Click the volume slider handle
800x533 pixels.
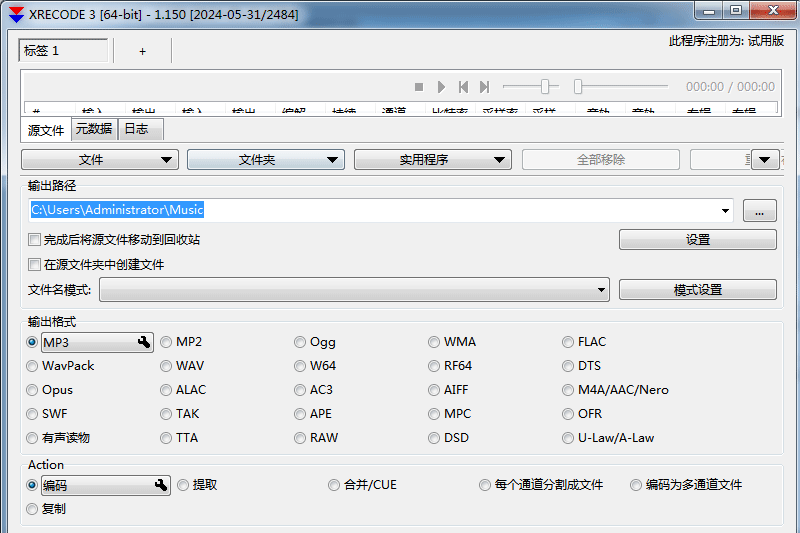coord(545,87)
